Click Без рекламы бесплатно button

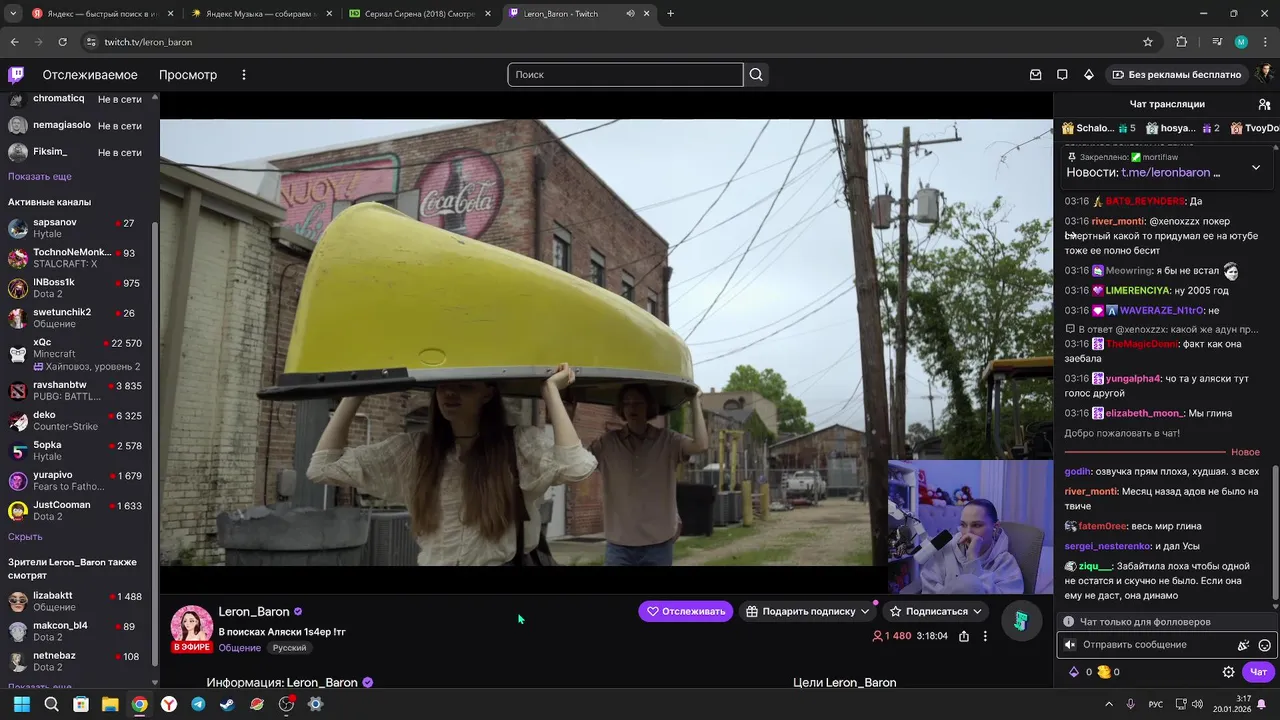click(x=1176, y=75)
